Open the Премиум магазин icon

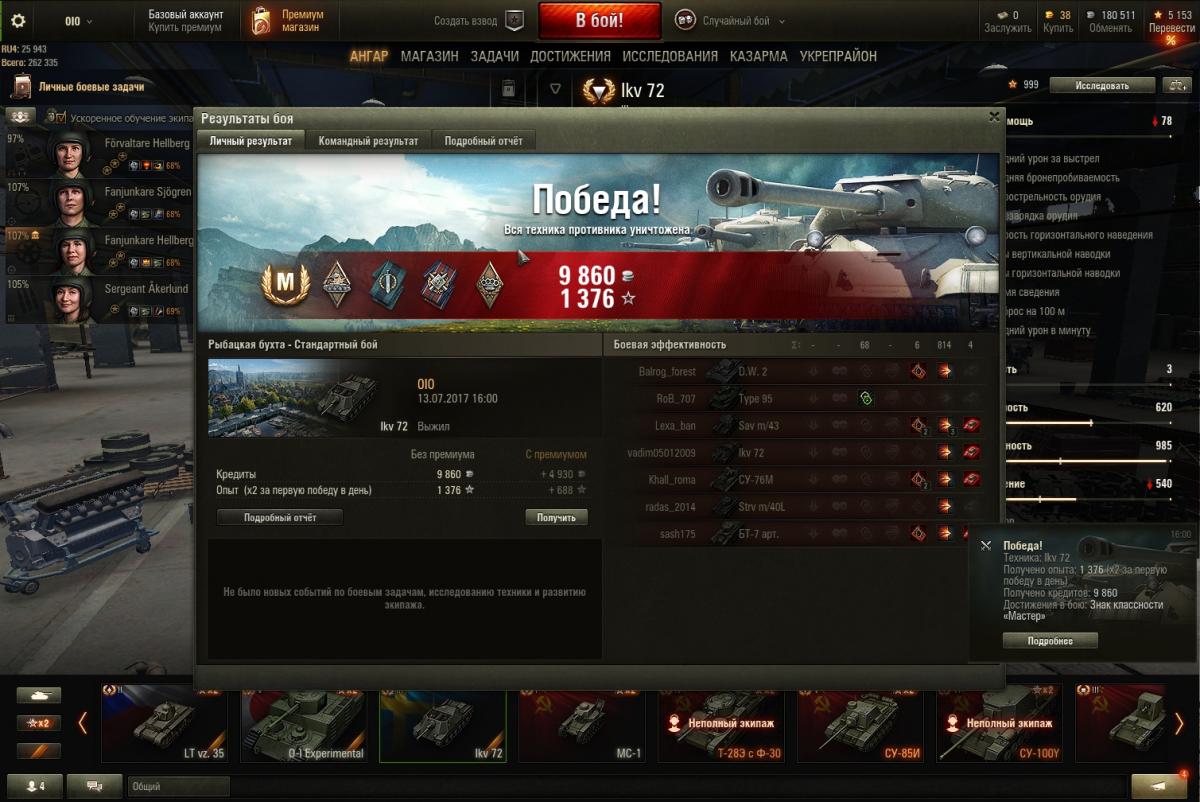[261, 20]
